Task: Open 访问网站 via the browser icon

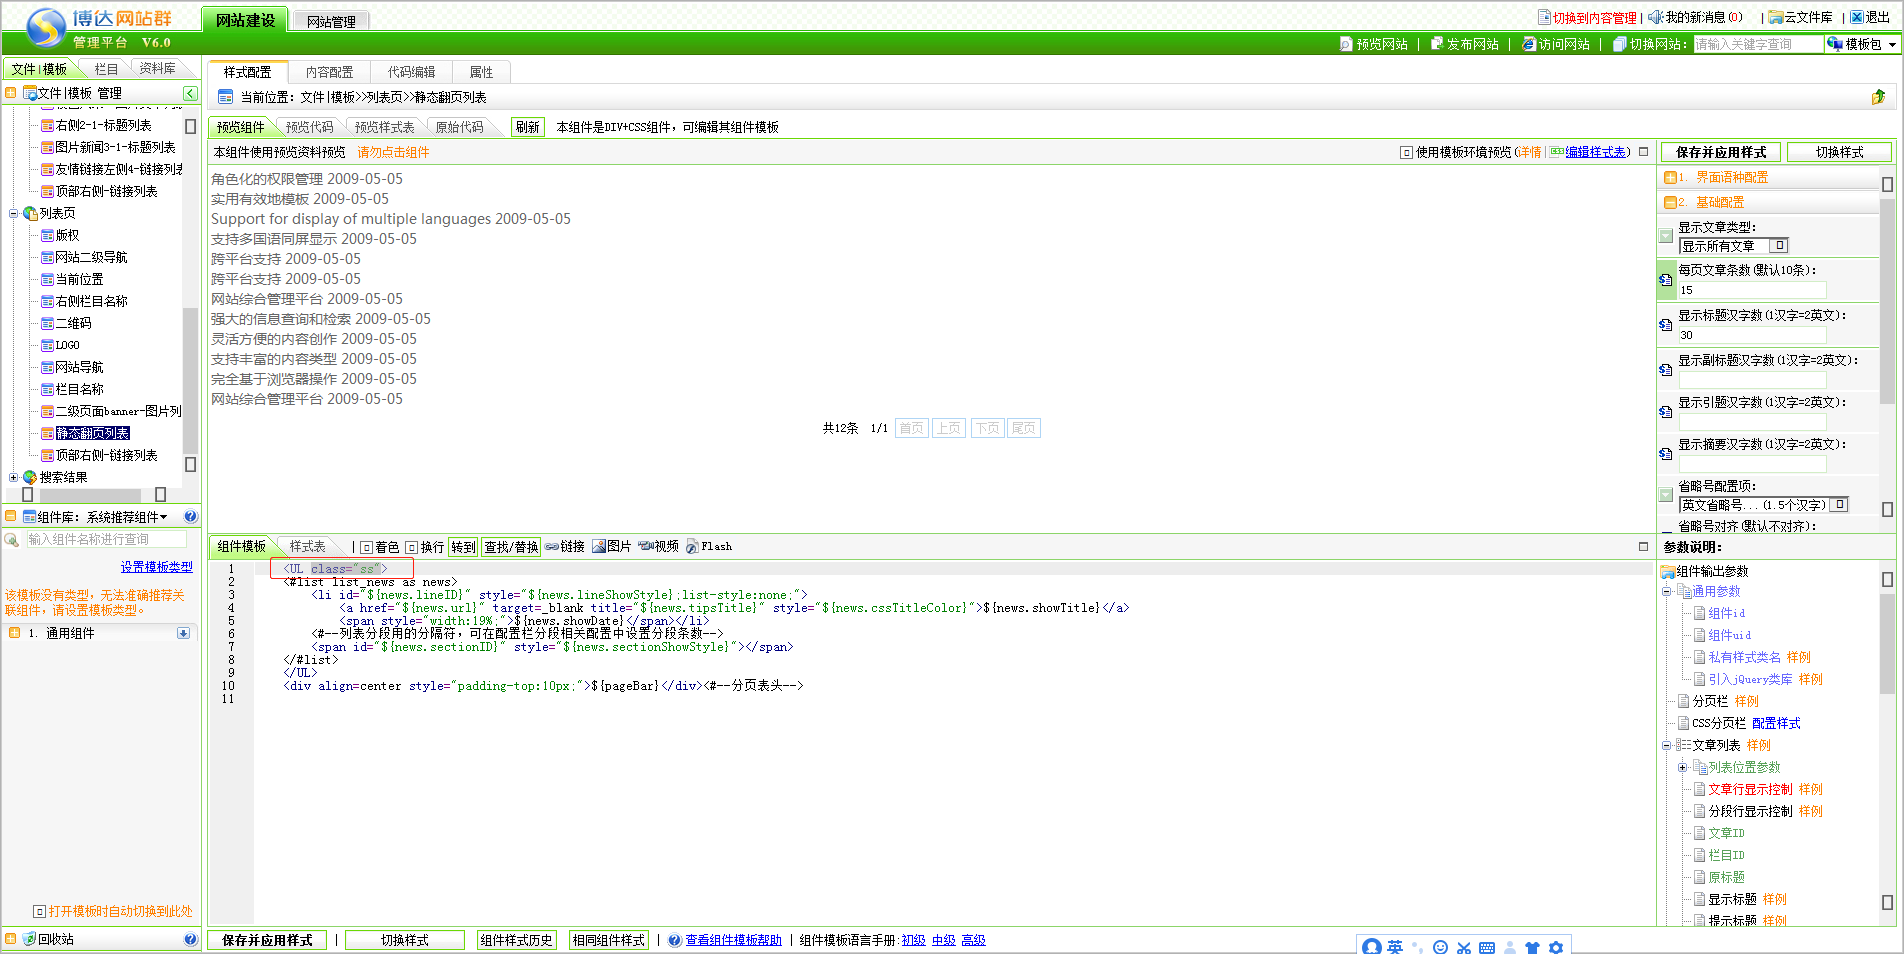Action: point(1528,44)
